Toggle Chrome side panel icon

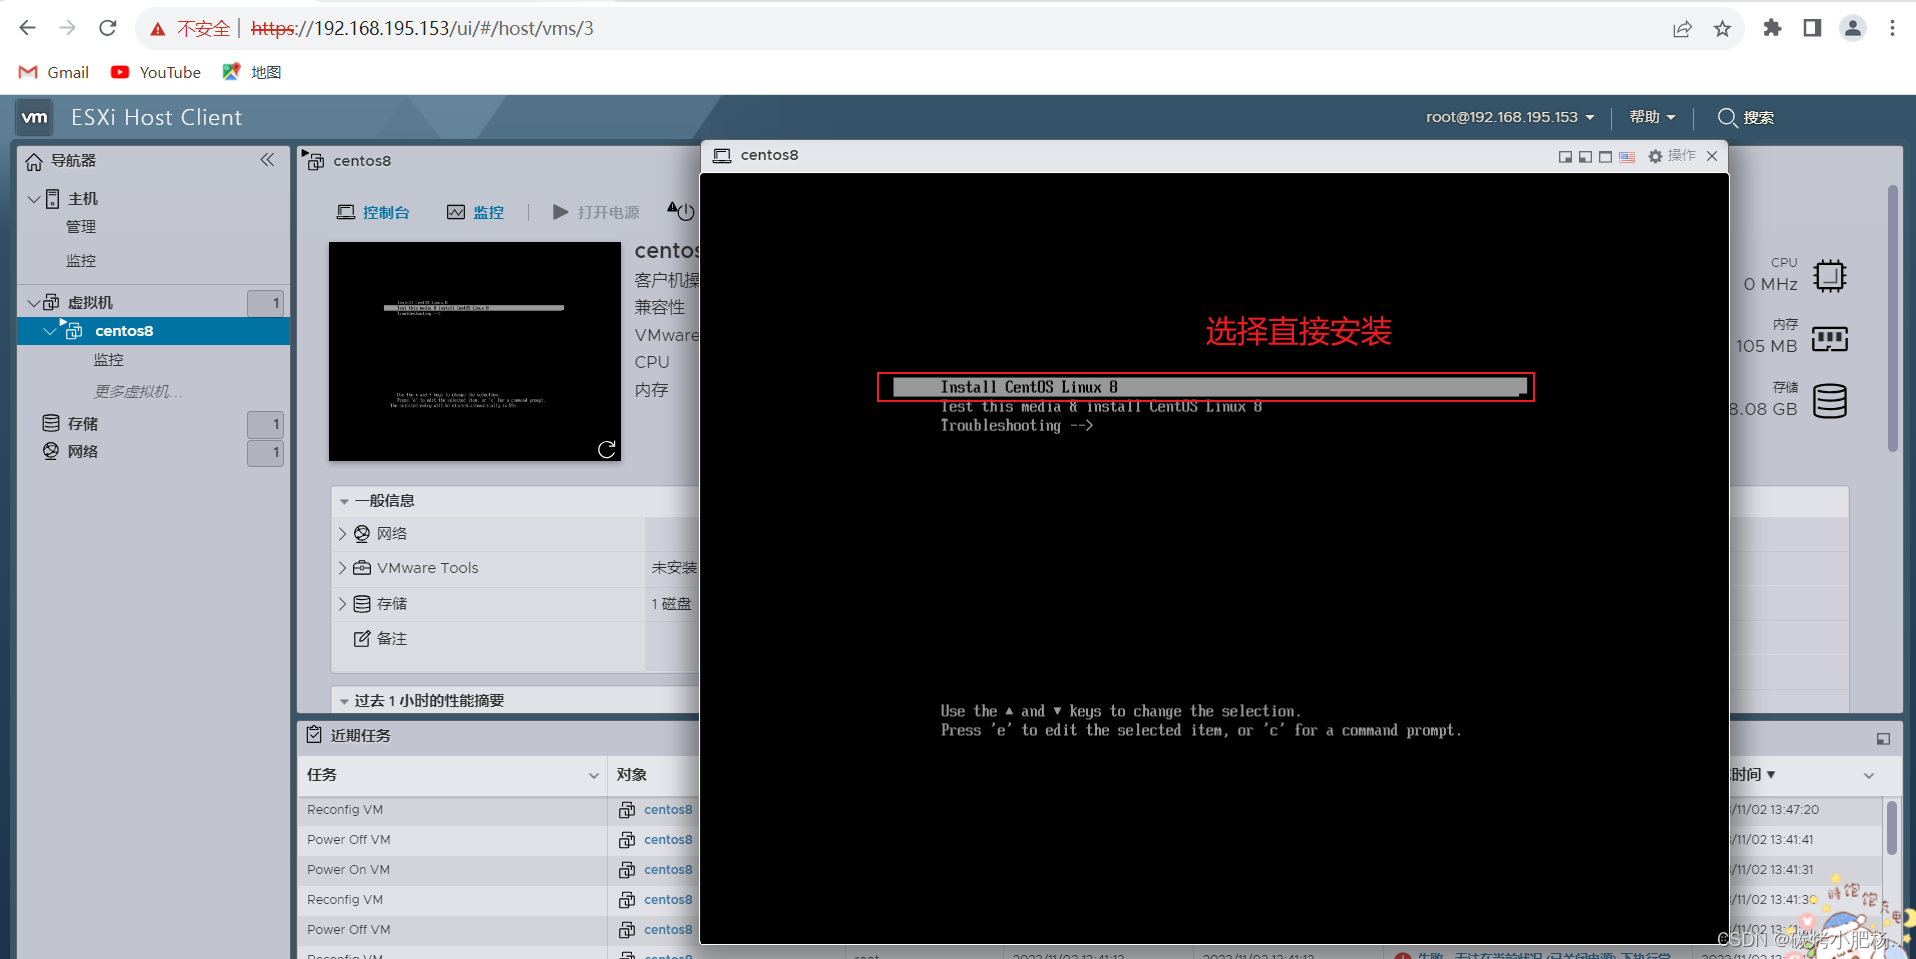[1812, 28]
